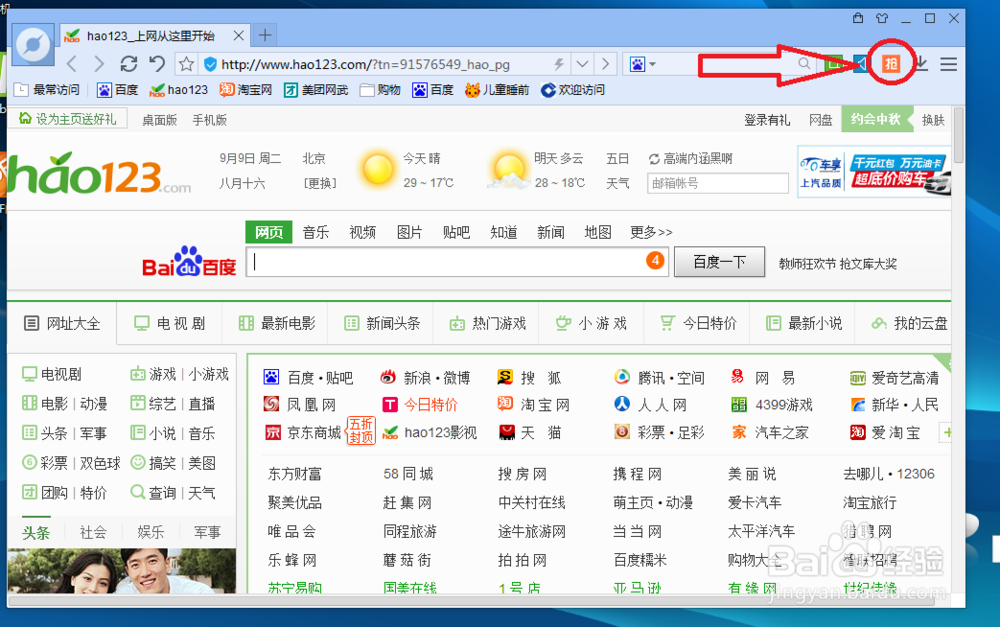Click the orange 抢 toolbar icon
This screenshot has width=1000, height=627.
[891, 63]
